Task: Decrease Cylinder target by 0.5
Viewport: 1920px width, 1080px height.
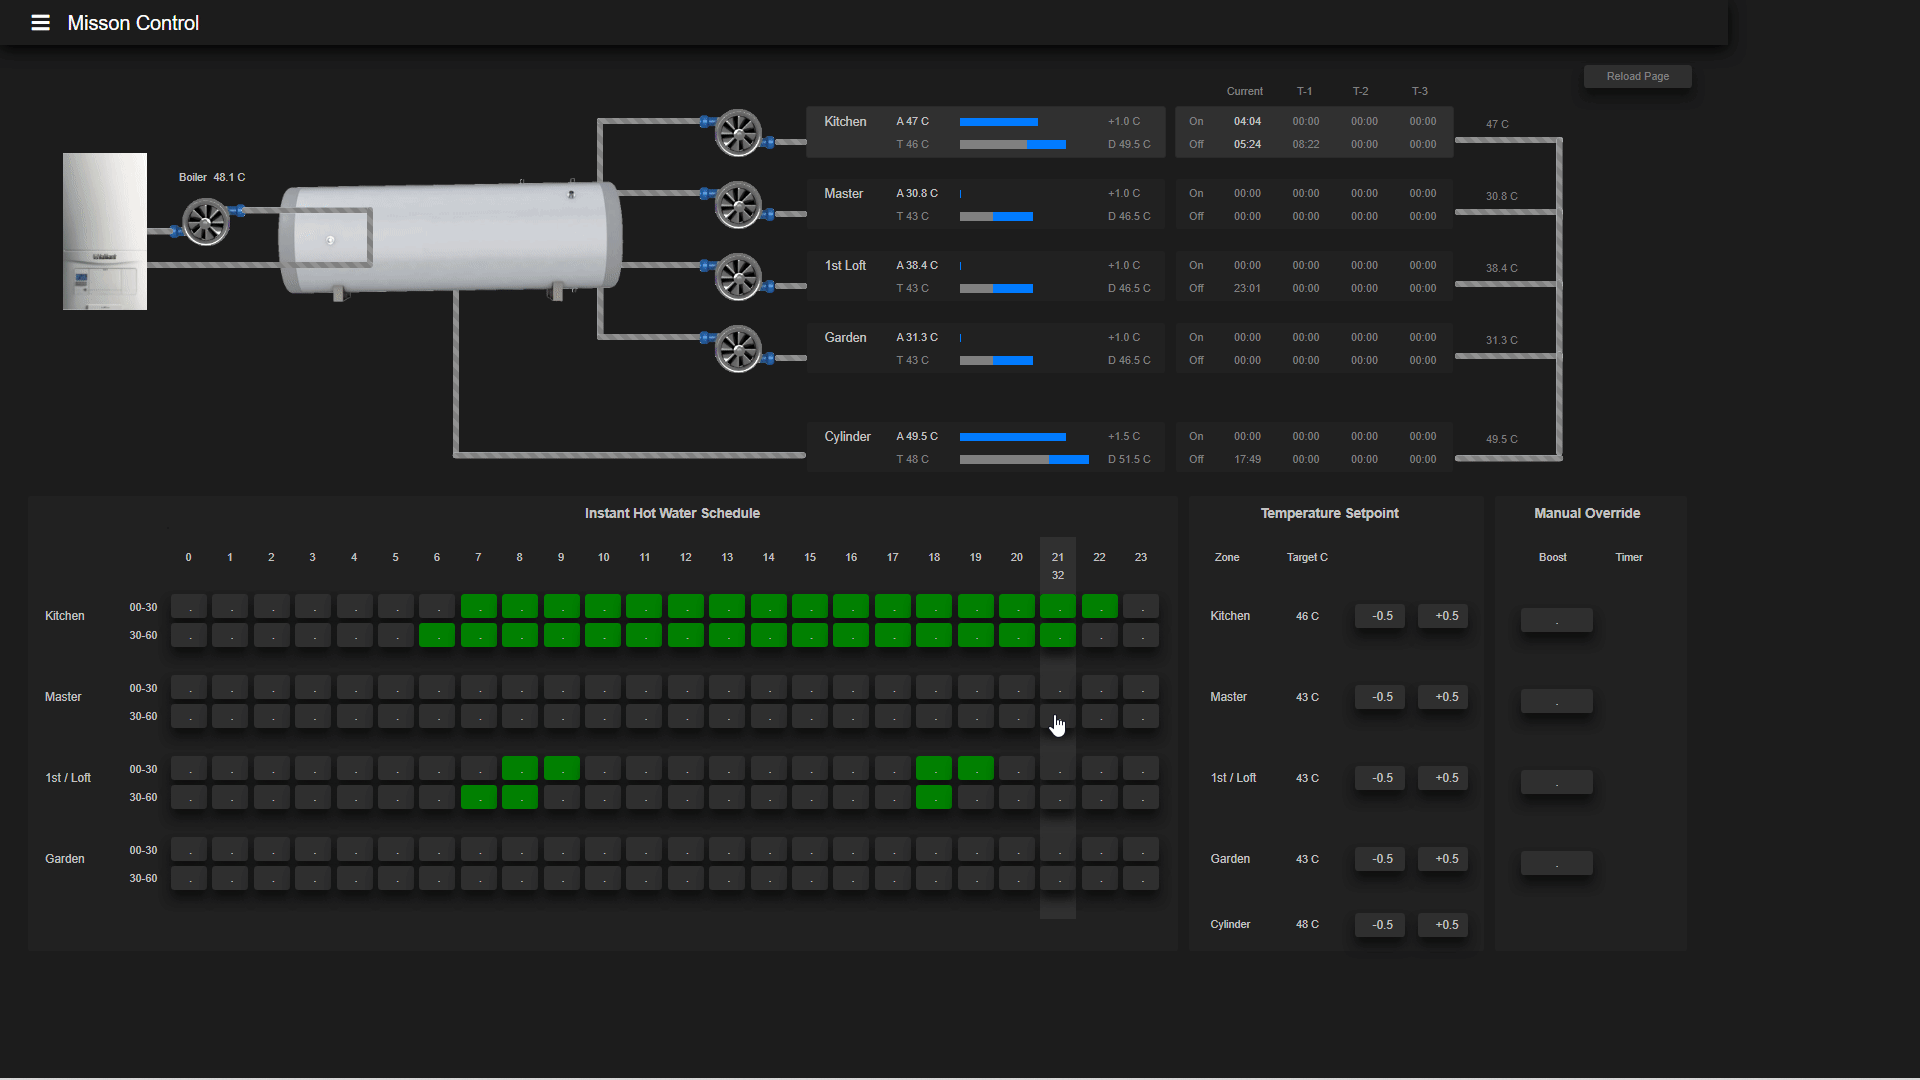Action: click(x=1380, y=925)
